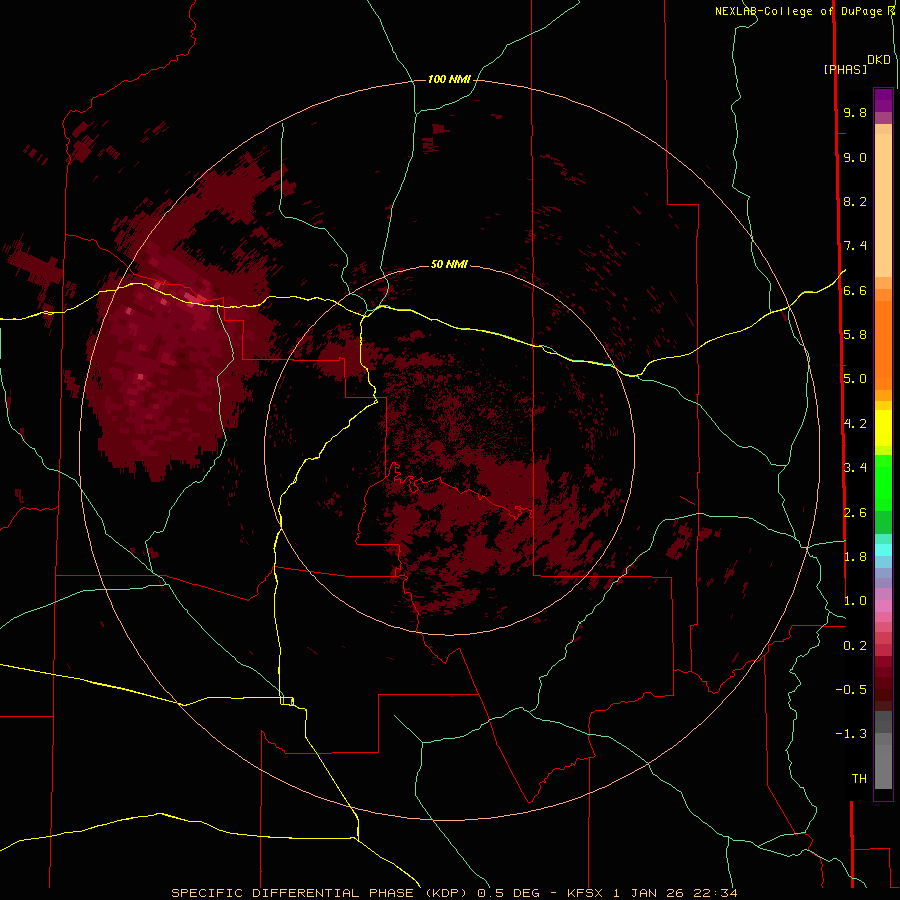900x900 pixels.
Task: Select the -1.3 value on color scale
Action: (x=851, y=734)
